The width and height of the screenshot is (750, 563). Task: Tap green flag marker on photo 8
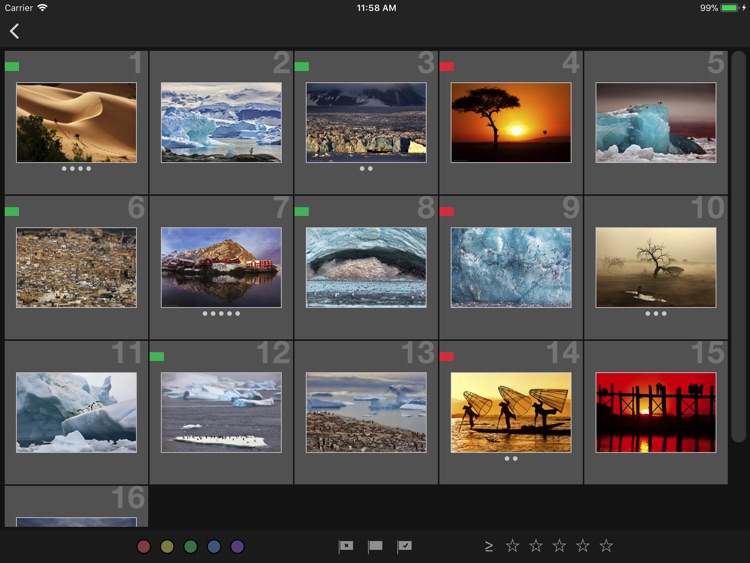pyautogui.click(x=302, y=211)
